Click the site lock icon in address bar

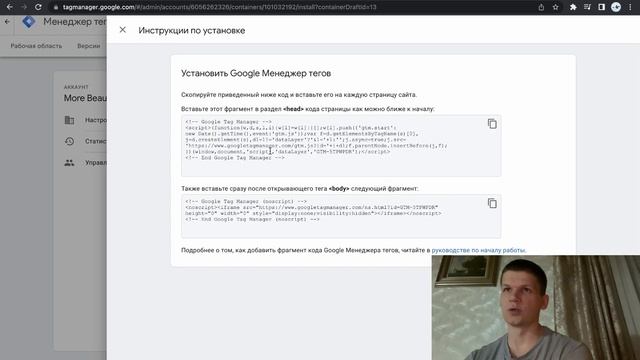tap(56, 7)
